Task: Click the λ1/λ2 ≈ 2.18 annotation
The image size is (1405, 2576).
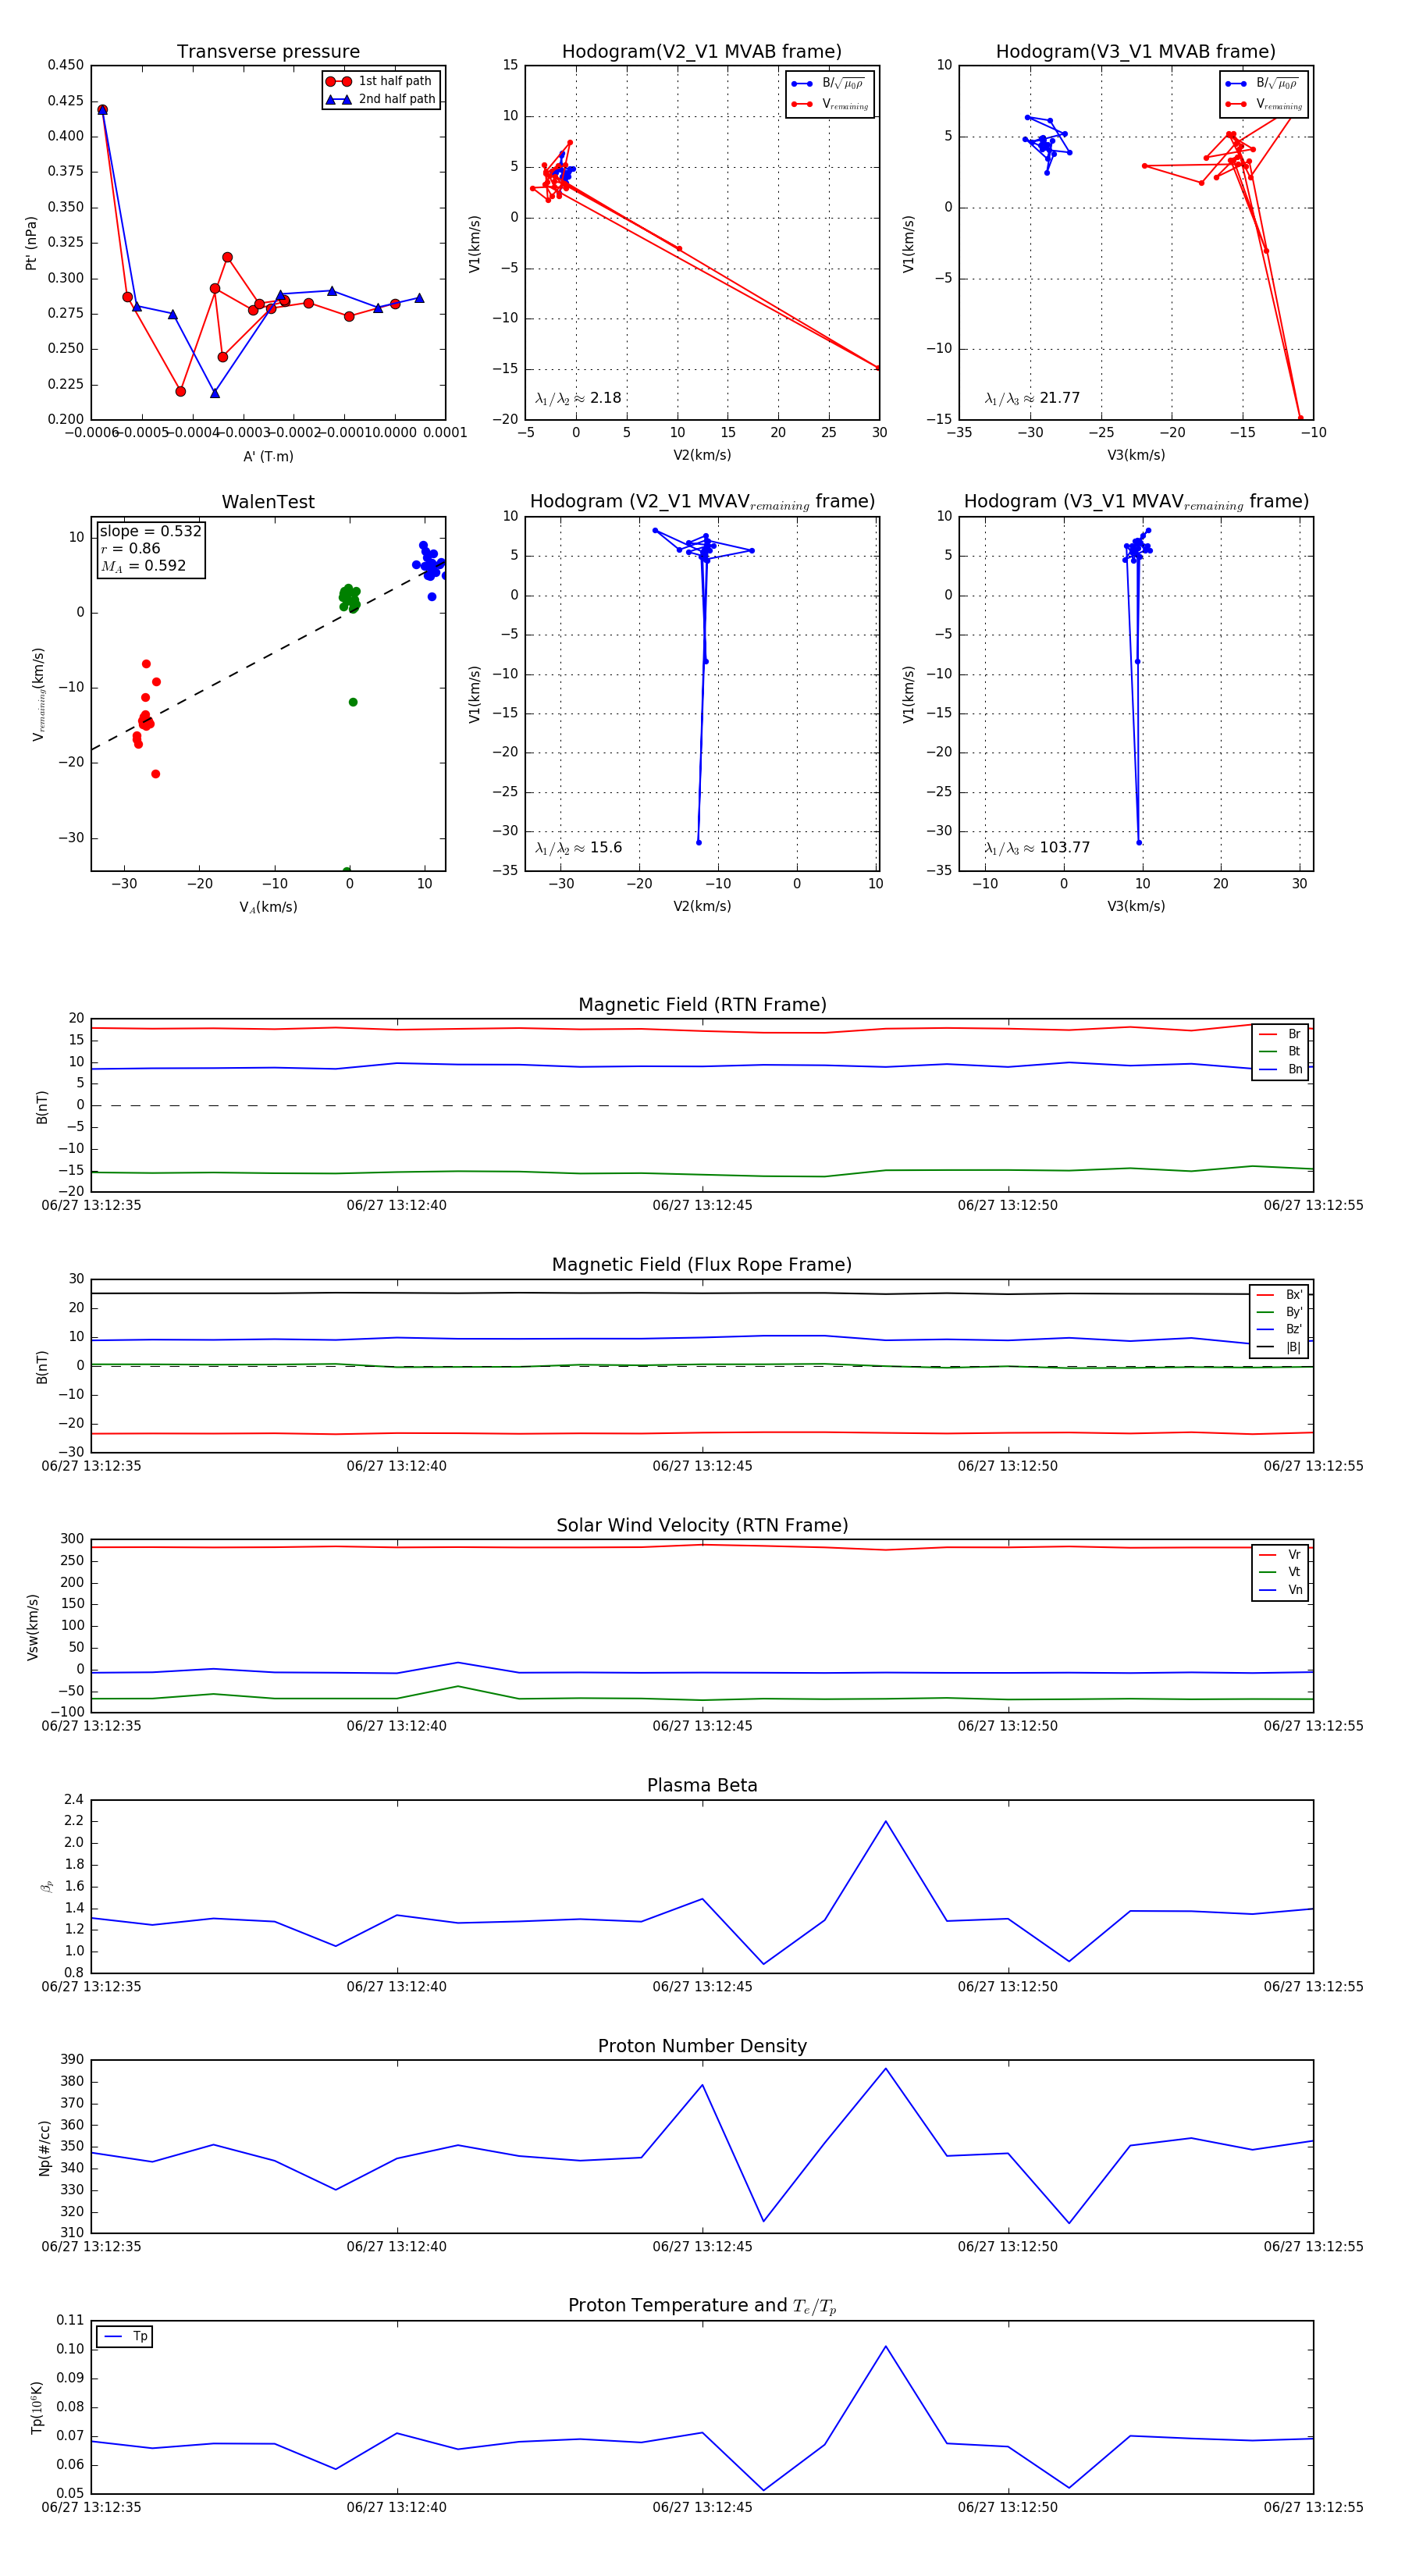Action: (x=578, y=398)
